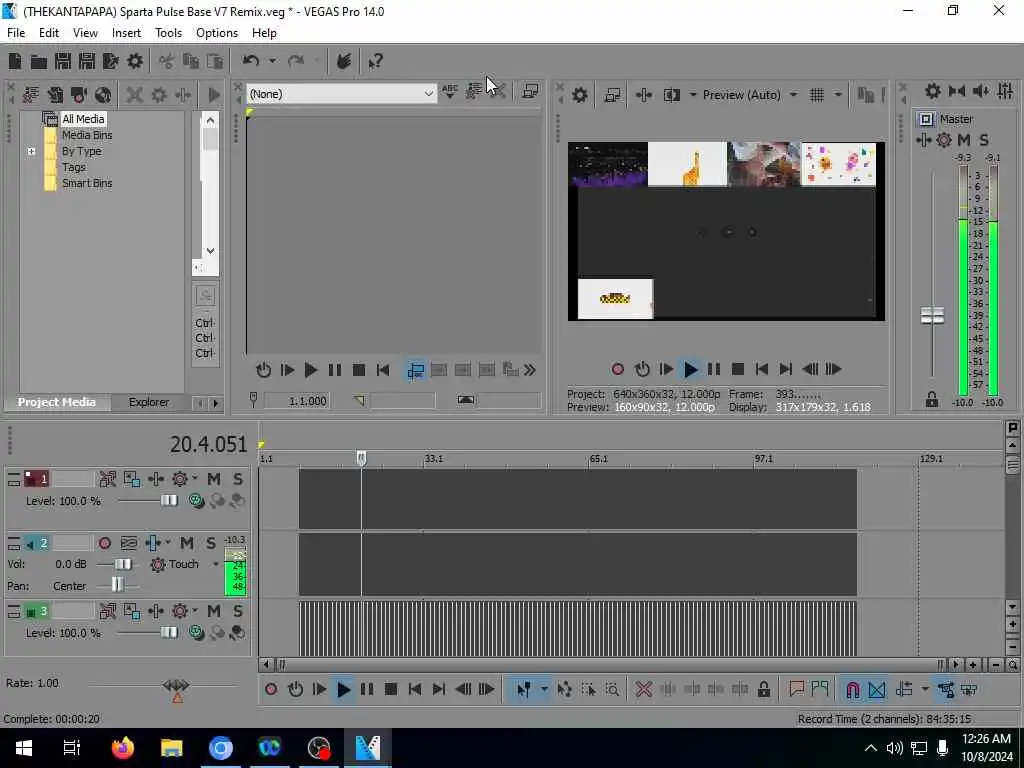This screenshot has height=768, width=1024.
Task: Click the Split Screen View icon in preview
Action: click(x=671, y=95)
